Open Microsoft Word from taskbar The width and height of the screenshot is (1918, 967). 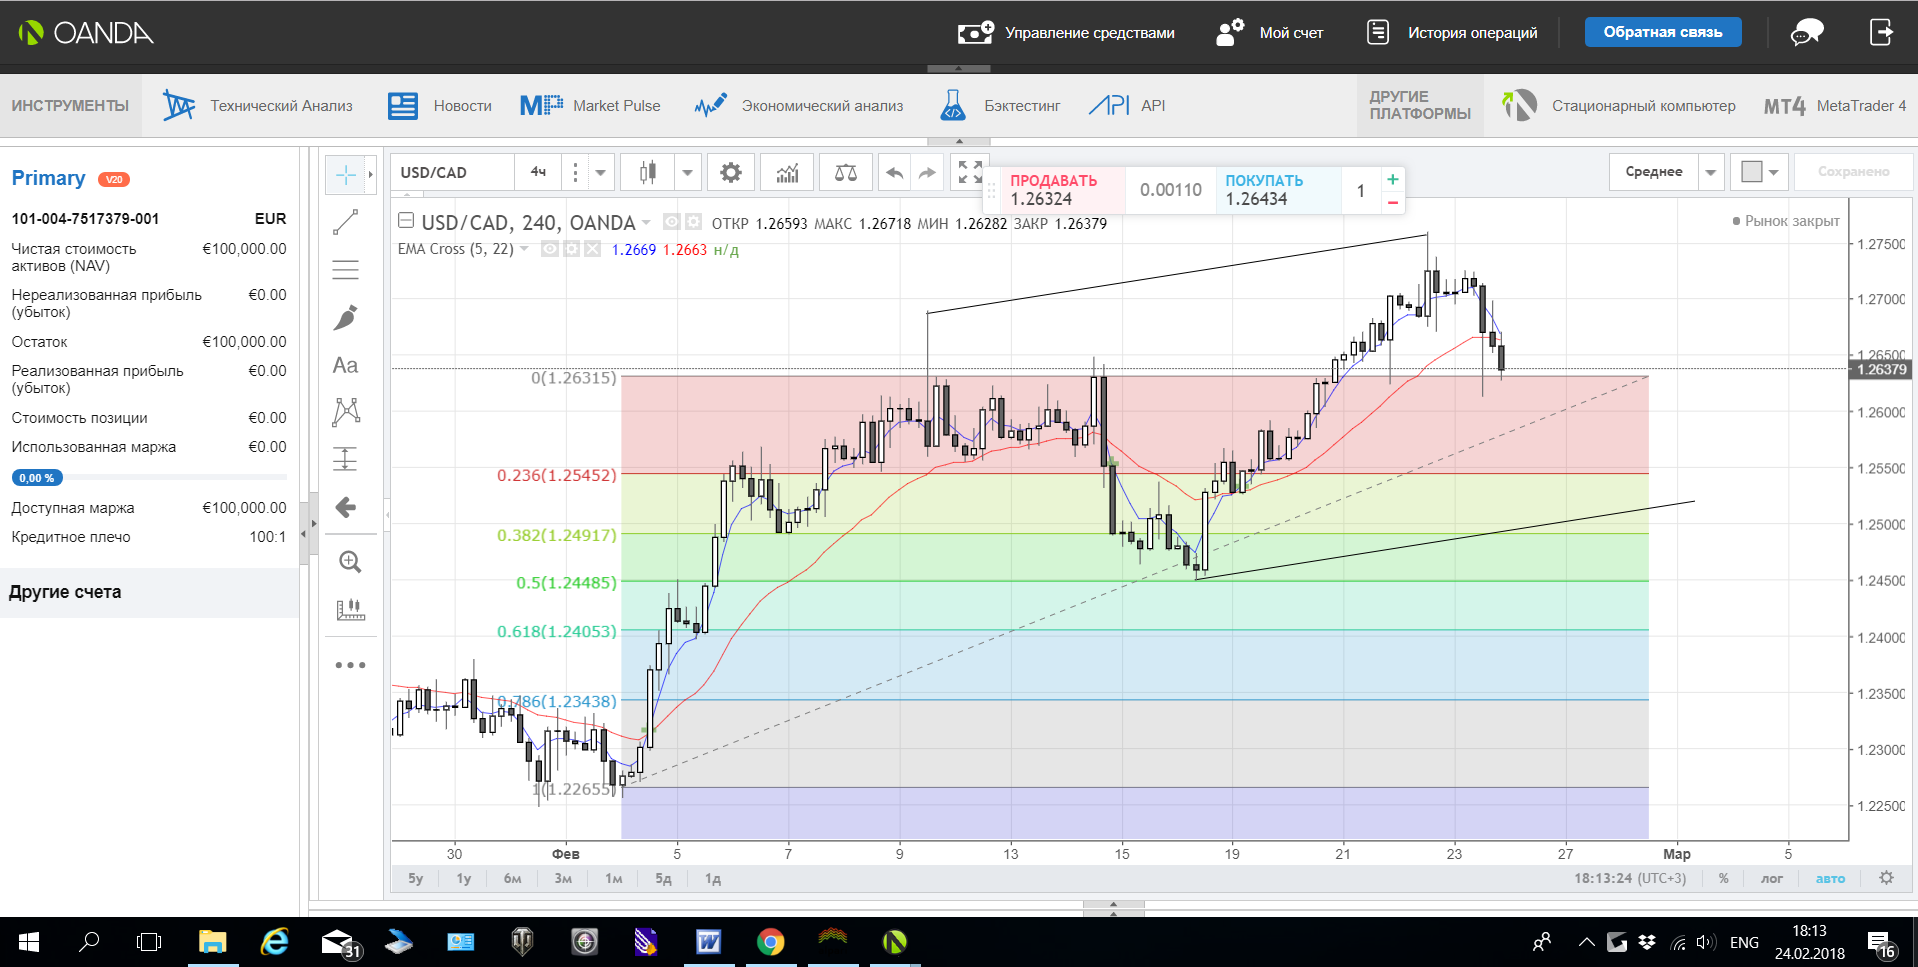point(708,942)
